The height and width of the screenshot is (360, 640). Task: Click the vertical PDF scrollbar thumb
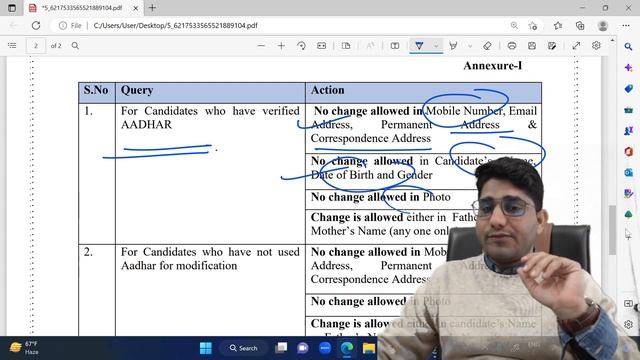pos(612,230)
